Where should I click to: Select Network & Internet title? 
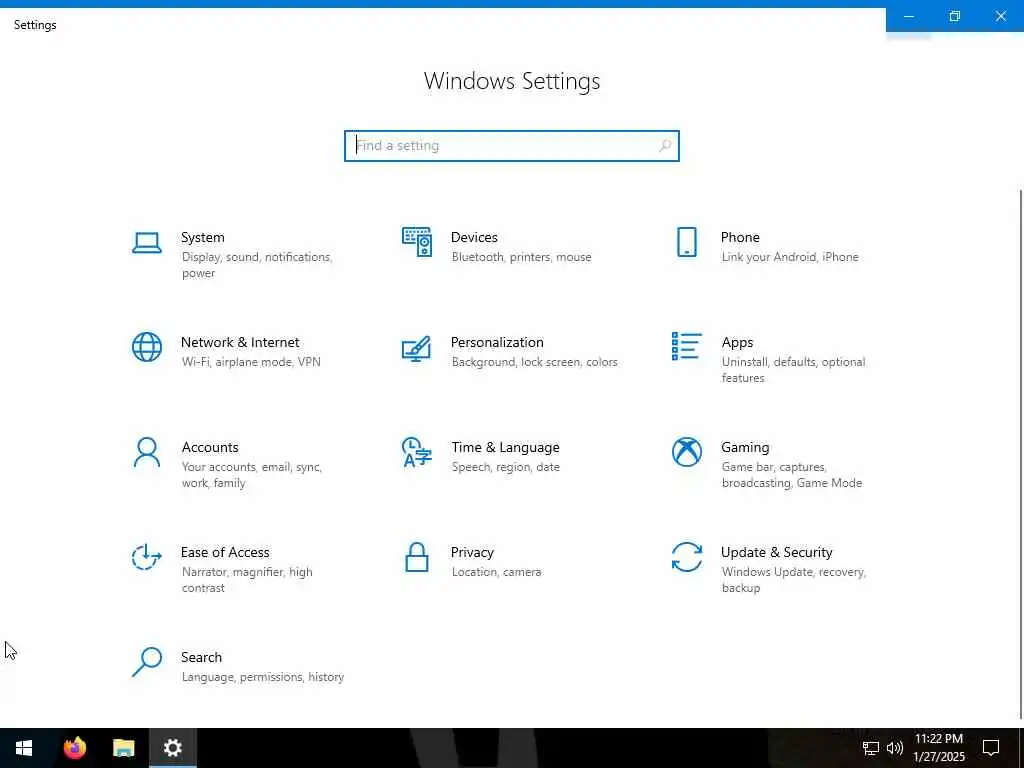(x=240, y=342)
